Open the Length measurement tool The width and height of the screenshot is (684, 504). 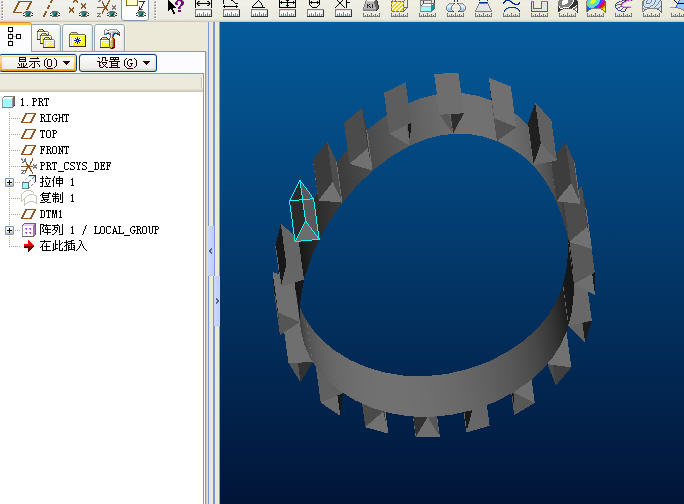[x=231, y=8]
